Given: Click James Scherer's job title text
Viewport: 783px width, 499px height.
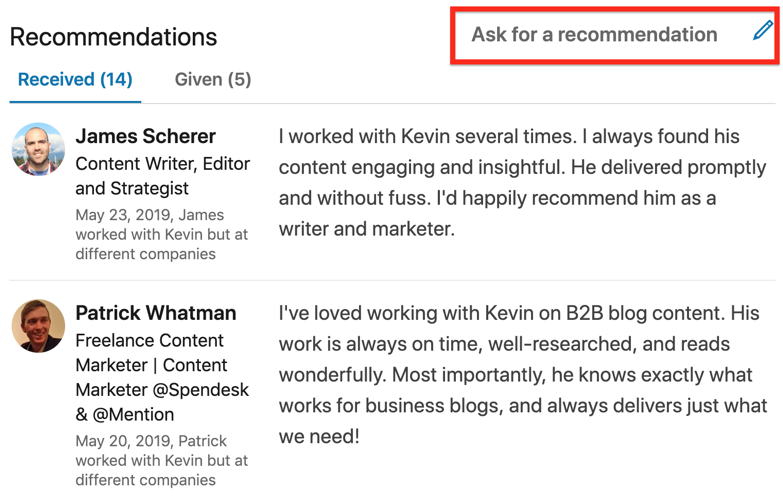Looking at the screenshot, I should point(163,176).
